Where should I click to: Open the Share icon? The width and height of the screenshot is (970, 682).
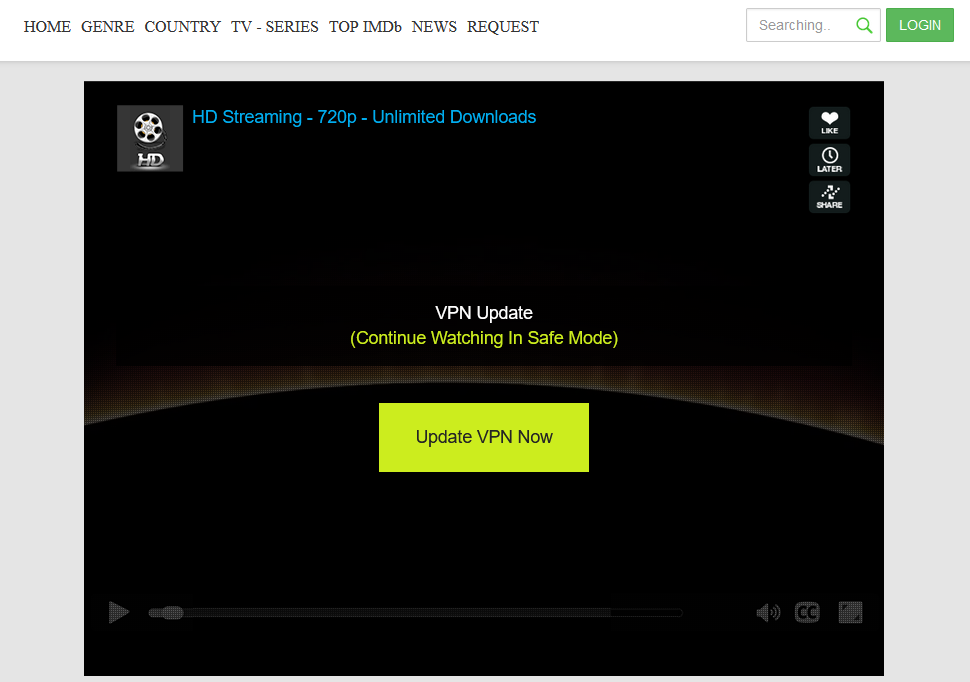click(829, 197)
